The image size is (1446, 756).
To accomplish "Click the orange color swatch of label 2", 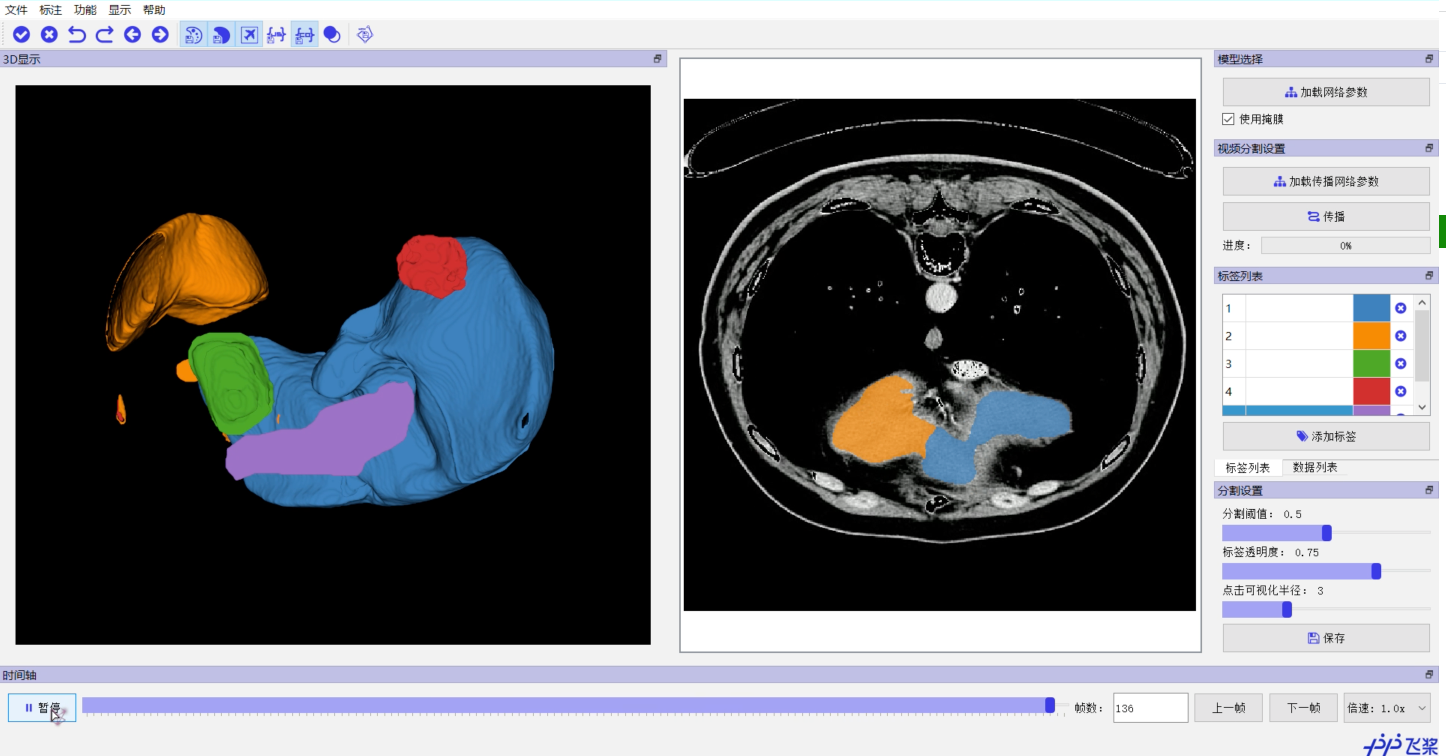I will pyautogui.click(x=1372, y=336).
